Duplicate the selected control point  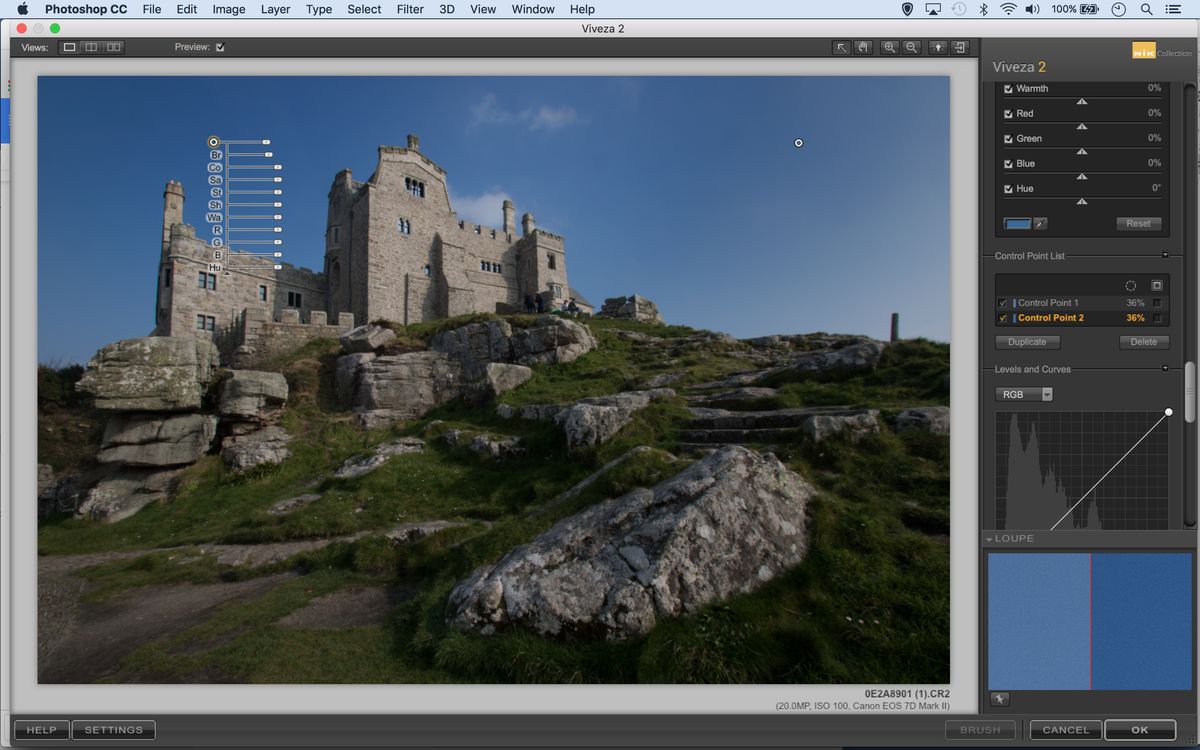pos(1026,341)
